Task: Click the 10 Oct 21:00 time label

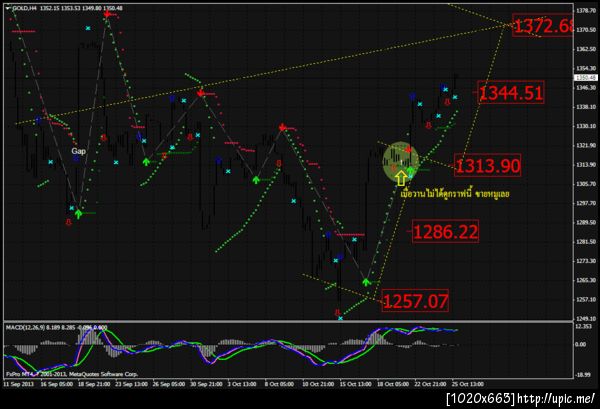Action: [x=318, y=384]
